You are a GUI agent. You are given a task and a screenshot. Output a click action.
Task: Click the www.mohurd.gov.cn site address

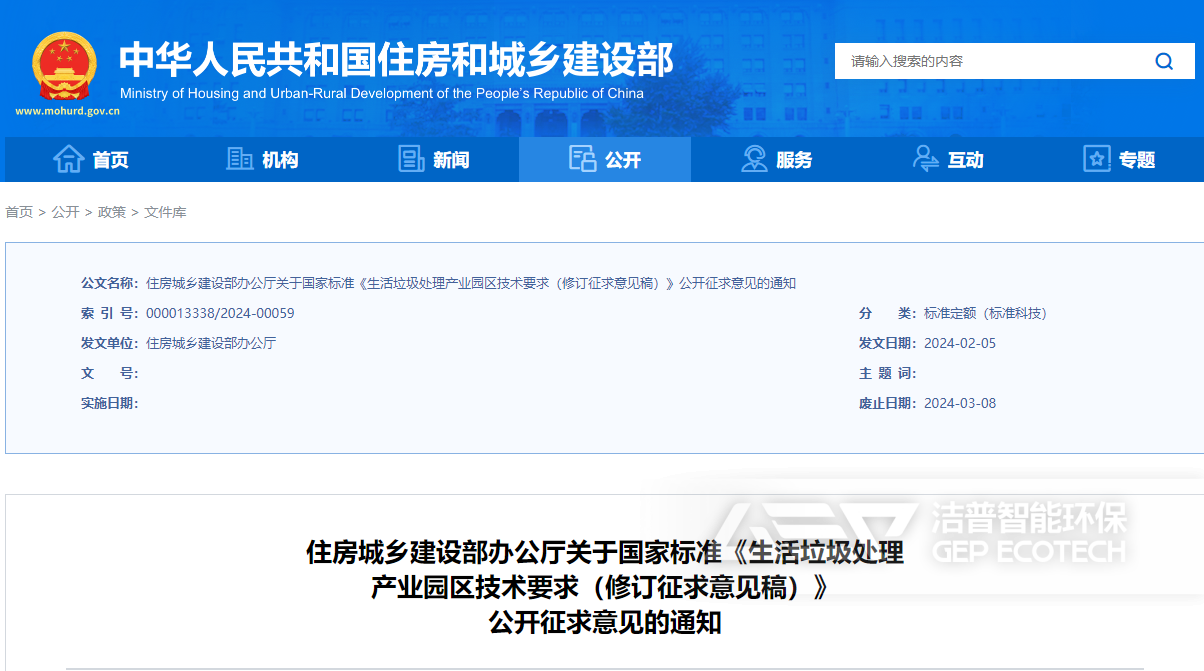point(67,111)
